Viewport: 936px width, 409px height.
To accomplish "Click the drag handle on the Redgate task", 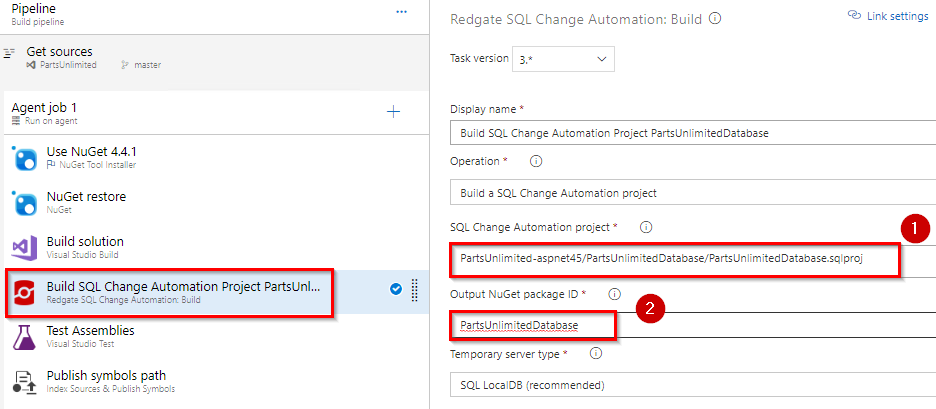I will coord(415,290).
